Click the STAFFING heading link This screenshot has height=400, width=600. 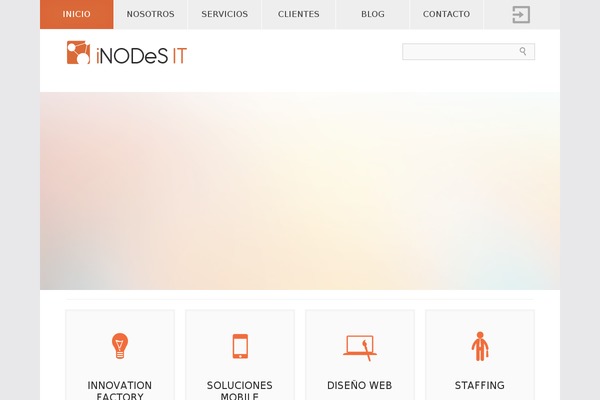(480, 385)
